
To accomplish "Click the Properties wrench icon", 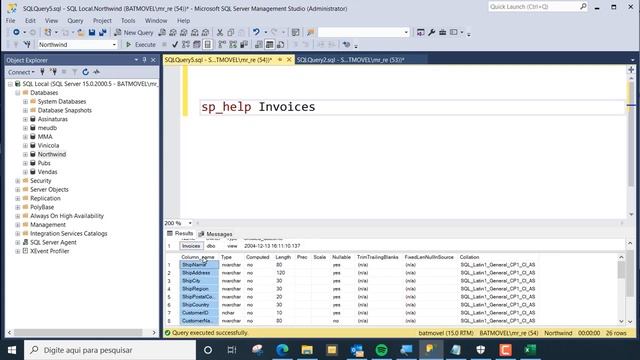I will pyautogui.click(x=431, y=32).
